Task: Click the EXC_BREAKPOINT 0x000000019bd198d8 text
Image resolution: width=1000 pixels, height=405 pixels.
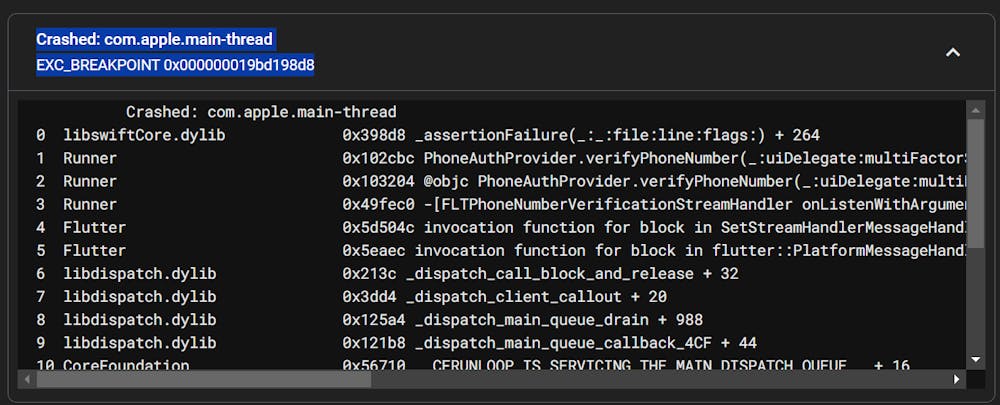Action: (175, 65)
